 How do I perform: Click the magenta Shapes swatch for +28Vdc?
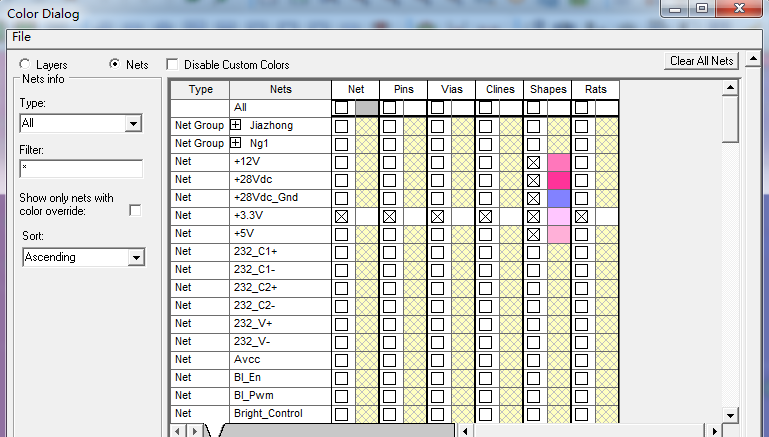(x=559, y=180)
